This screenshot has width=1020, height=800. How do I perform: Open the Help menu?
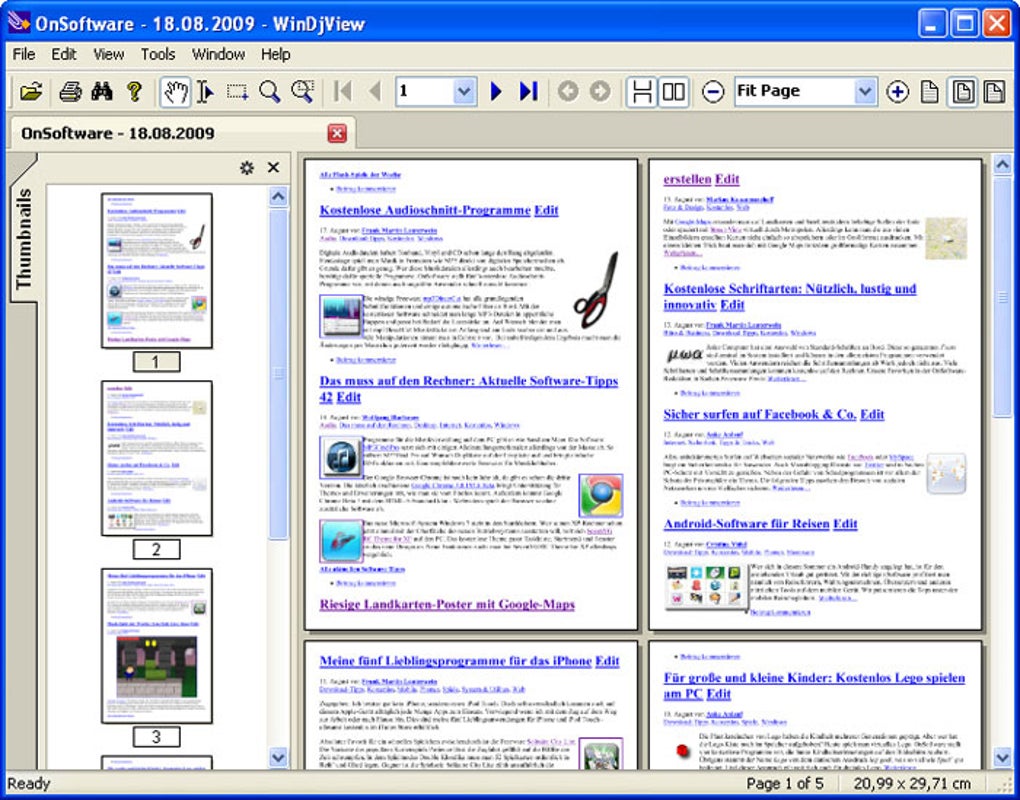pos(275,54)
